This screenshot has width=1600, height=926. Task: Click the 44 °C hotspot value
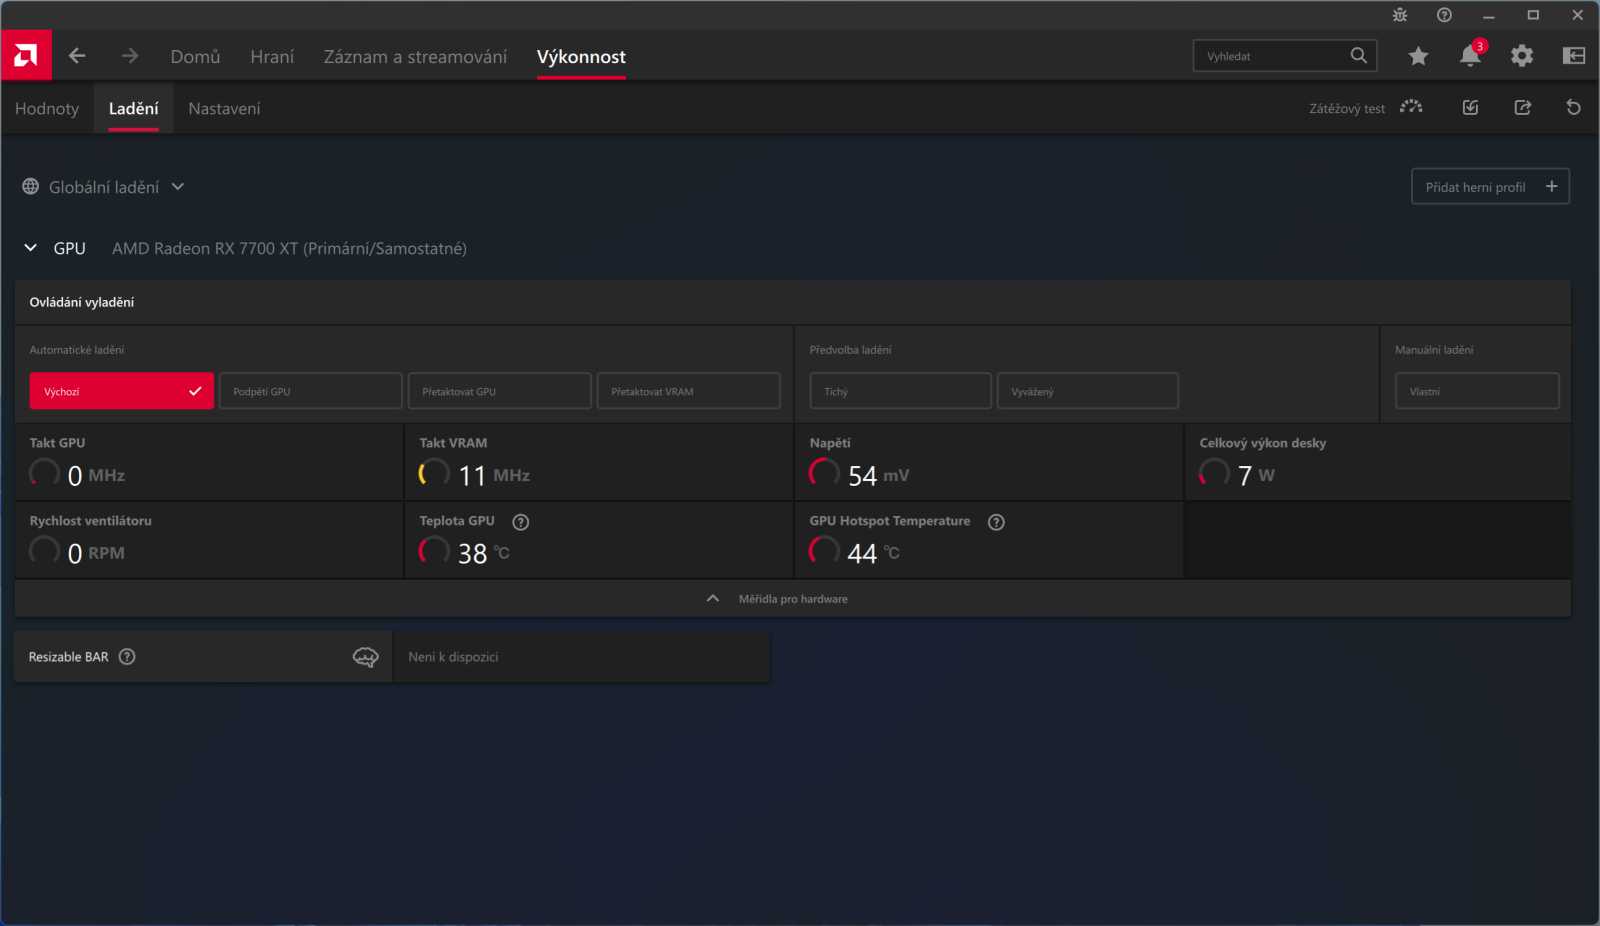[873, 553]
